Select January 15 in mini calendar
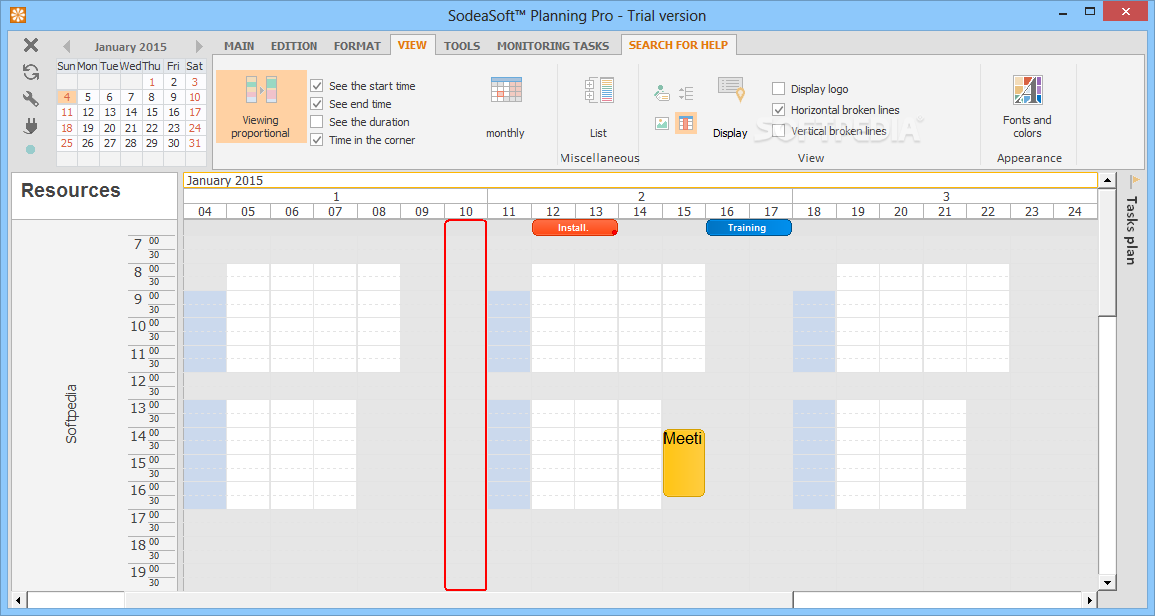 click(x=152, y=112)
